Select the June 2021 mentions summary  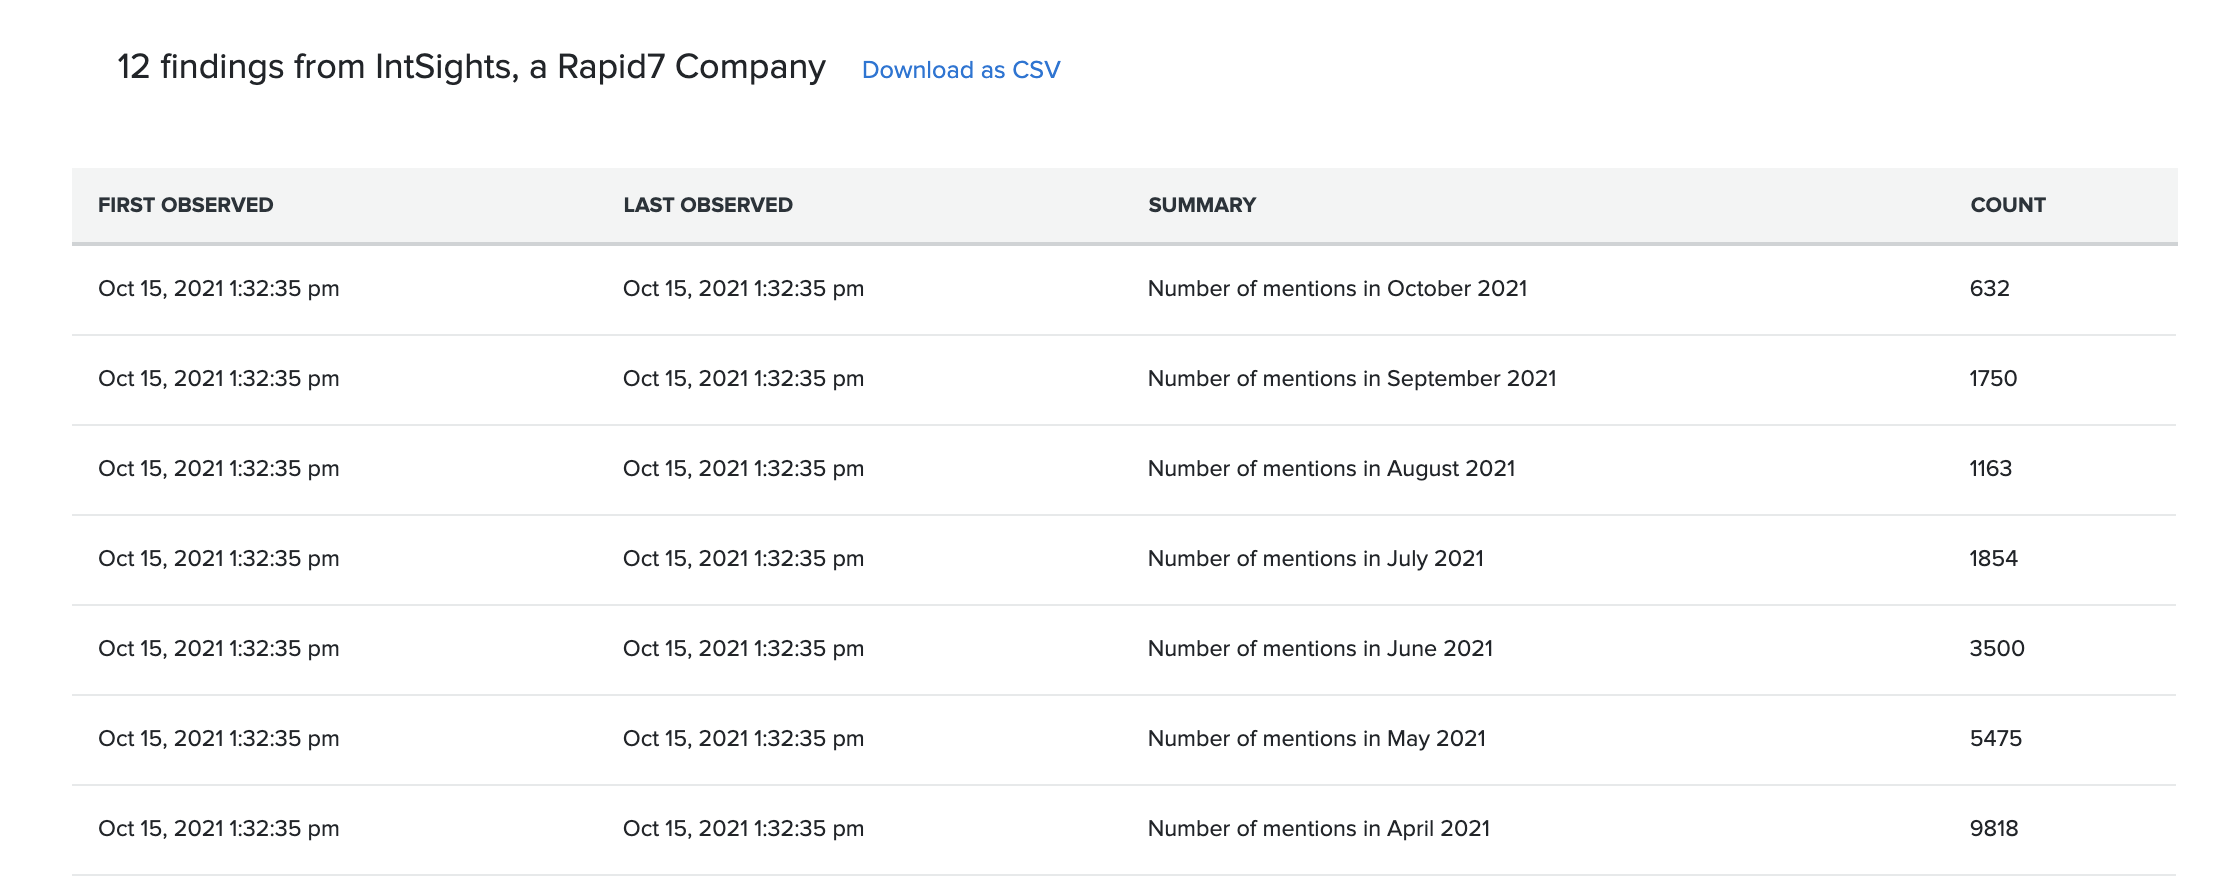click(1319, 649)
